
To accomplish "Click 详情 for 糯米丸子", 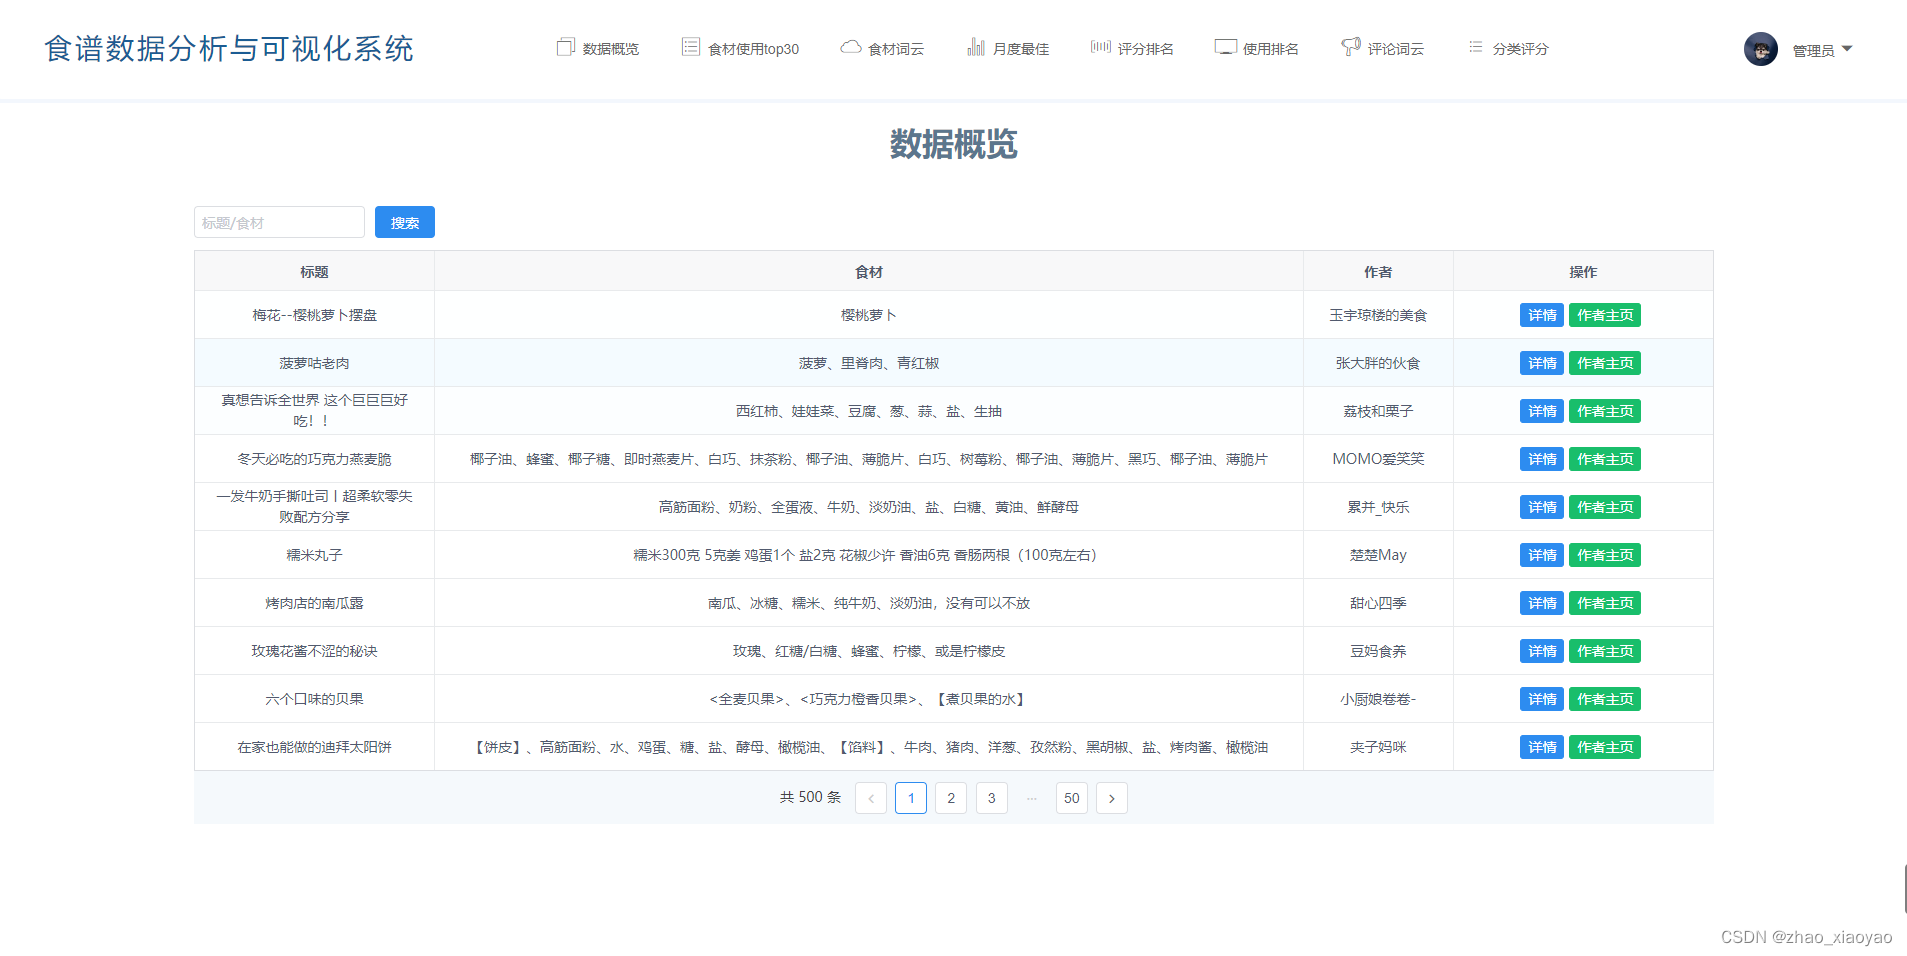I will pyautogui.click(x=1542, y=555).
